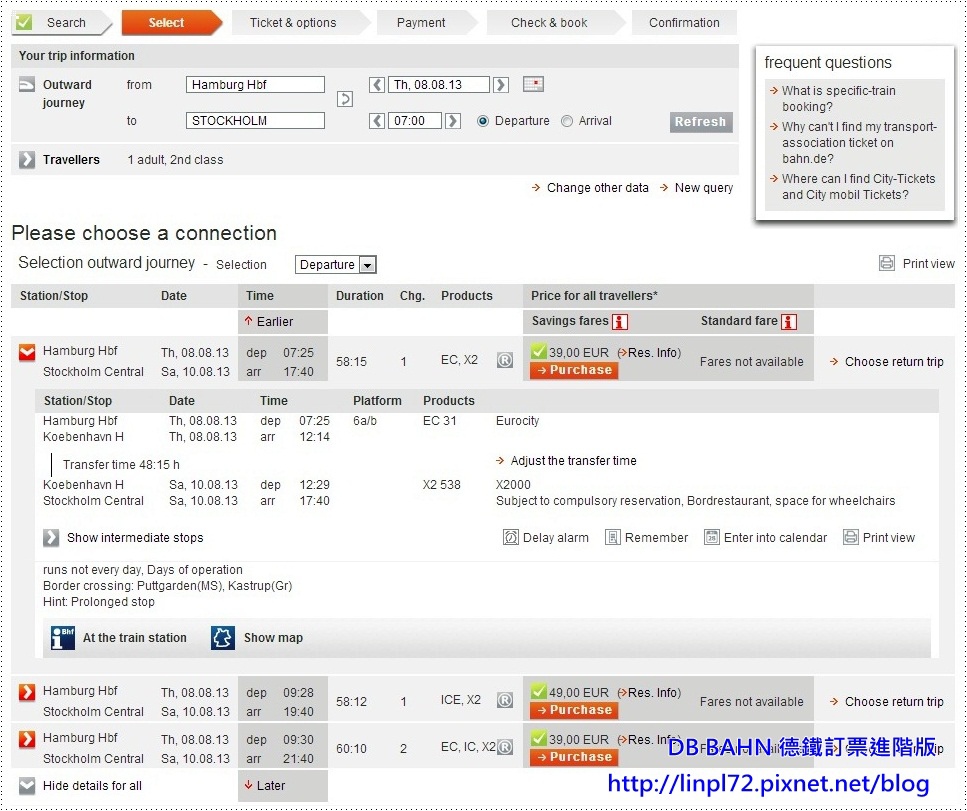Open the Selection Departure dropdown
This screenshot has height=811, width=967.
[335, 265]
